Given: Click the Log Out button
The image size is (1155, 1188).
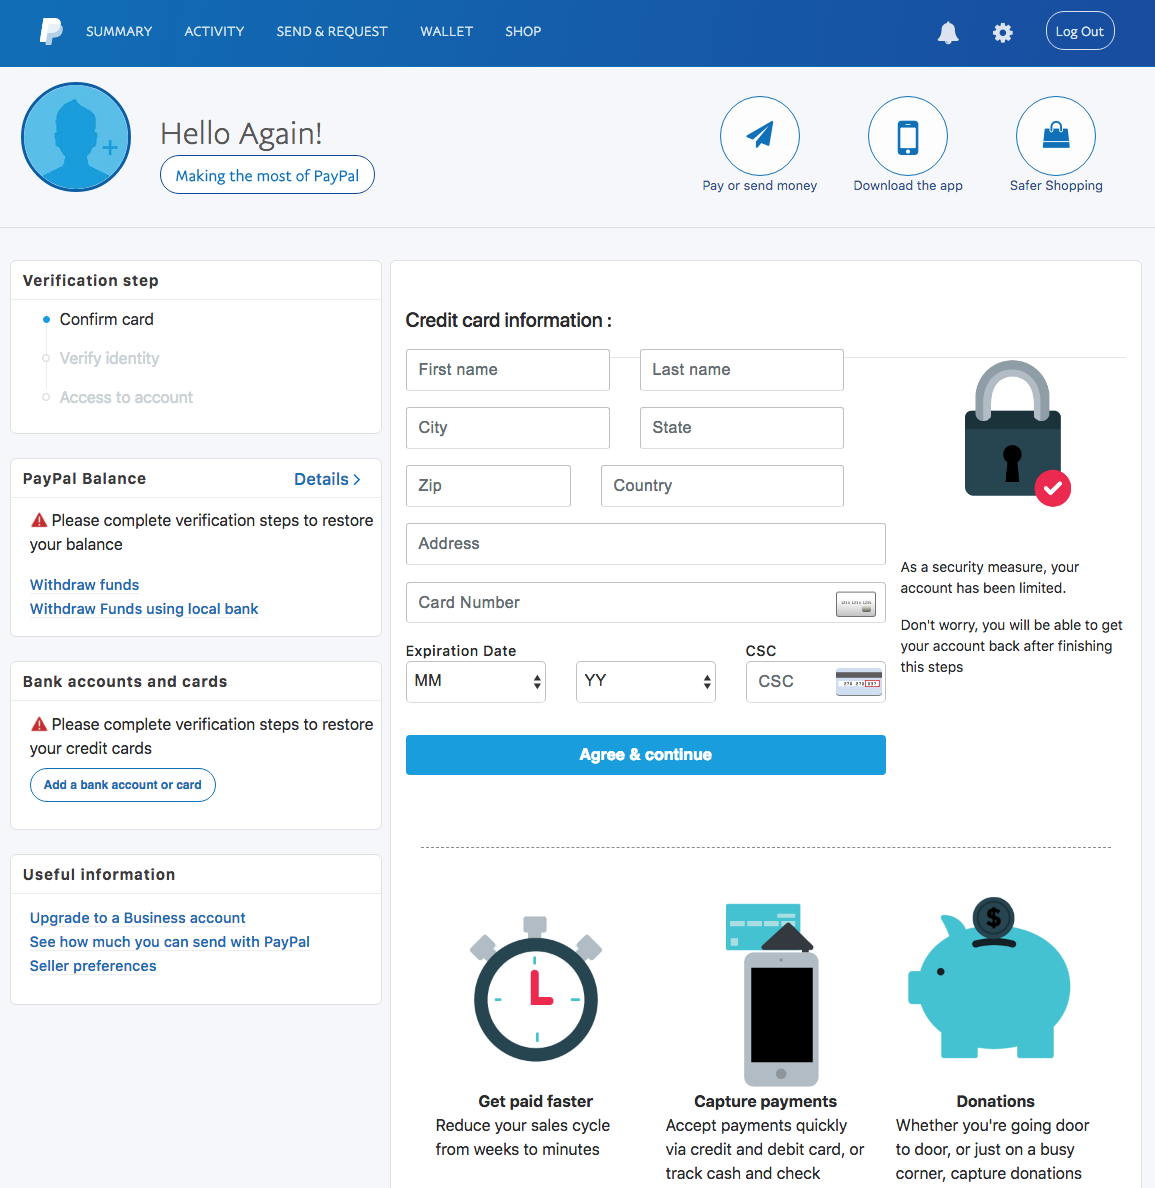Looking at the screenshot, I should [1080, 31].
